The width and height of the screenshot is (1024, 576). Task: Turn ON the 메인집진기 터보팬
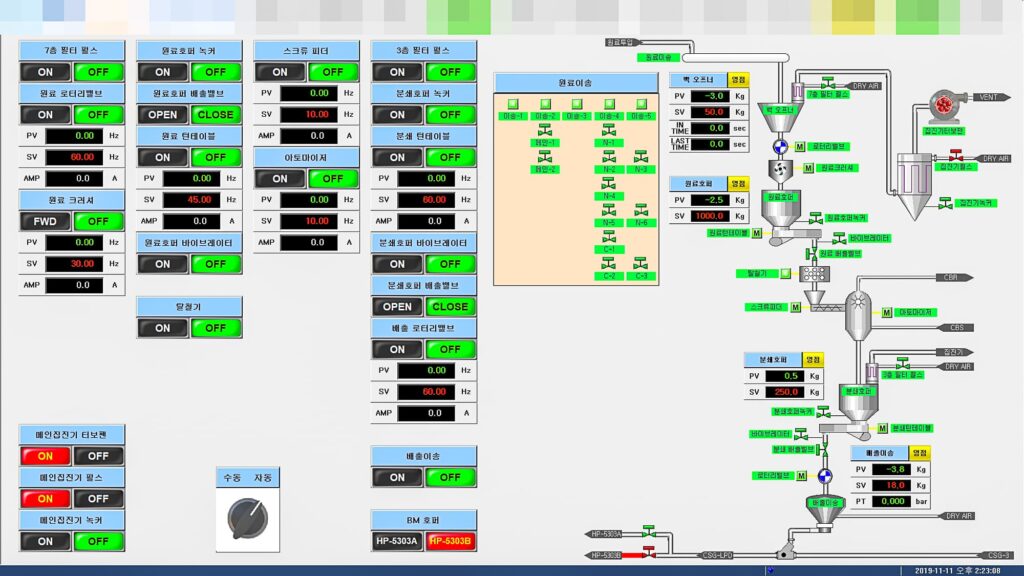point(46,456)
